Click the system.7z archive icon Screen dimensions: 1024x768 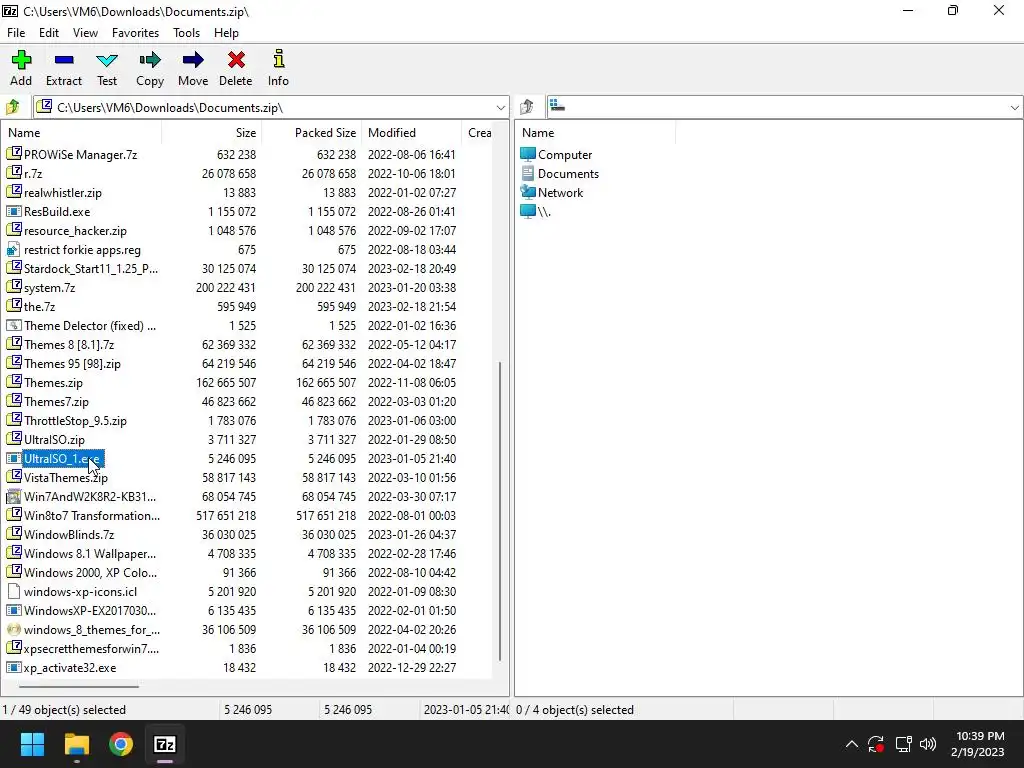coord(14,287)
